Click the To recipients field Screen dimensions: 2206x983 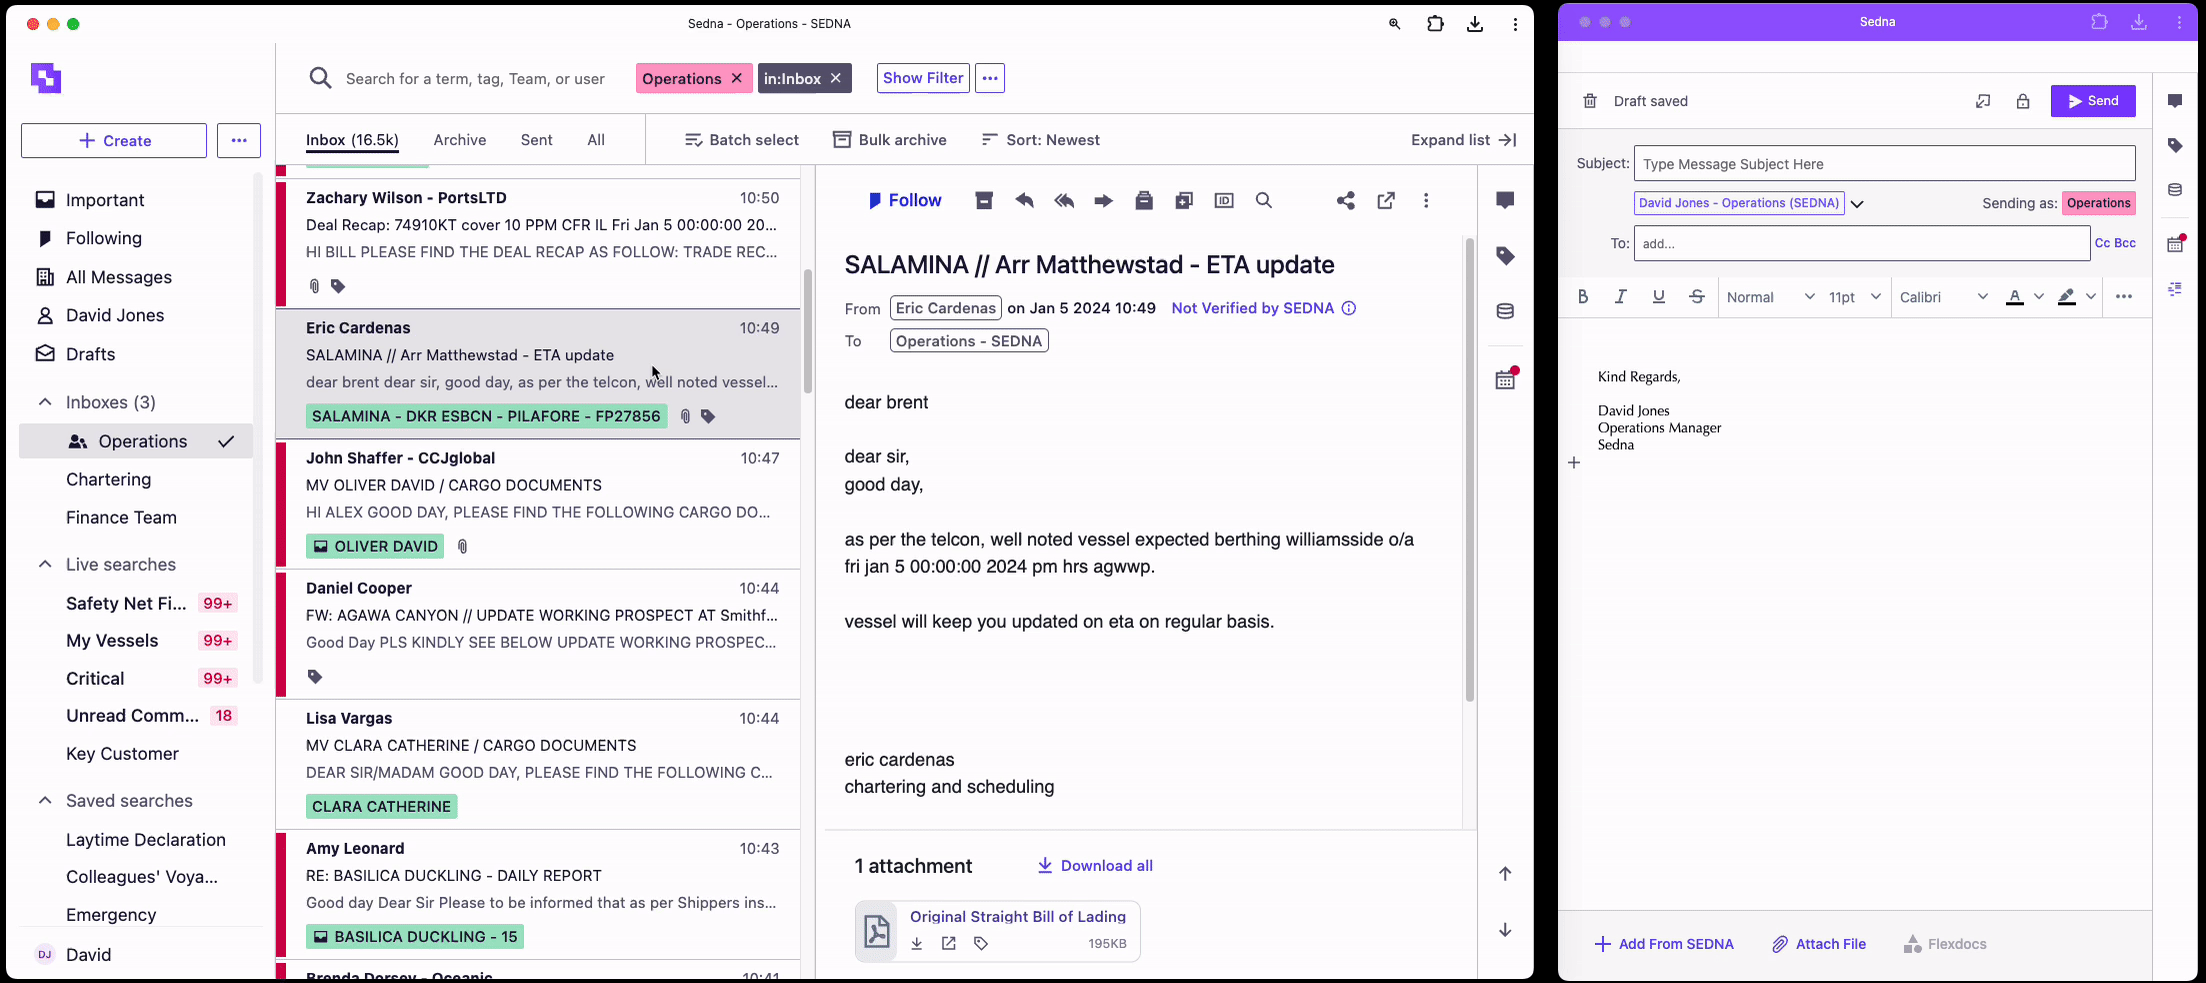(1862, 243)
